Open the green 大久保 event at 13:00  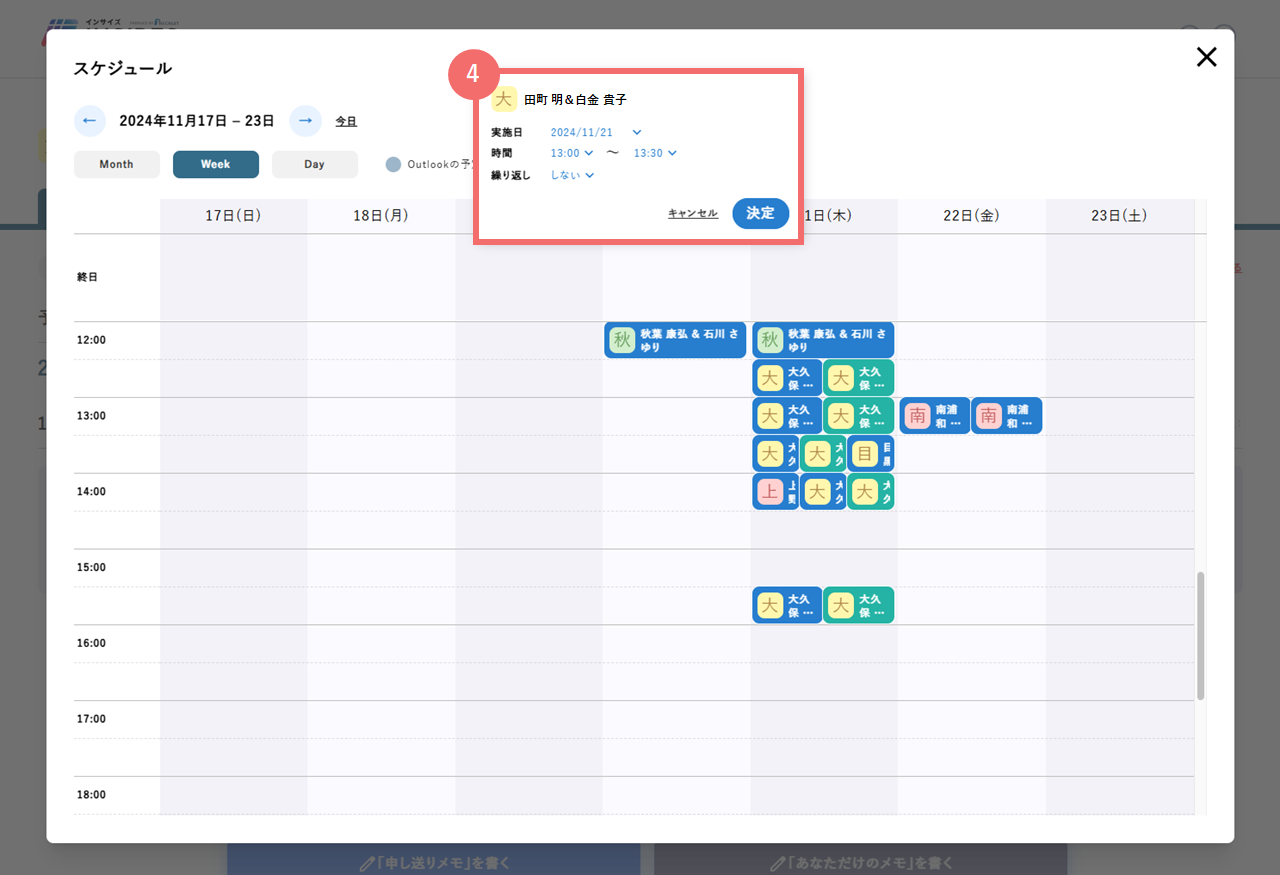pyautogui.click(x=859, y=416)
